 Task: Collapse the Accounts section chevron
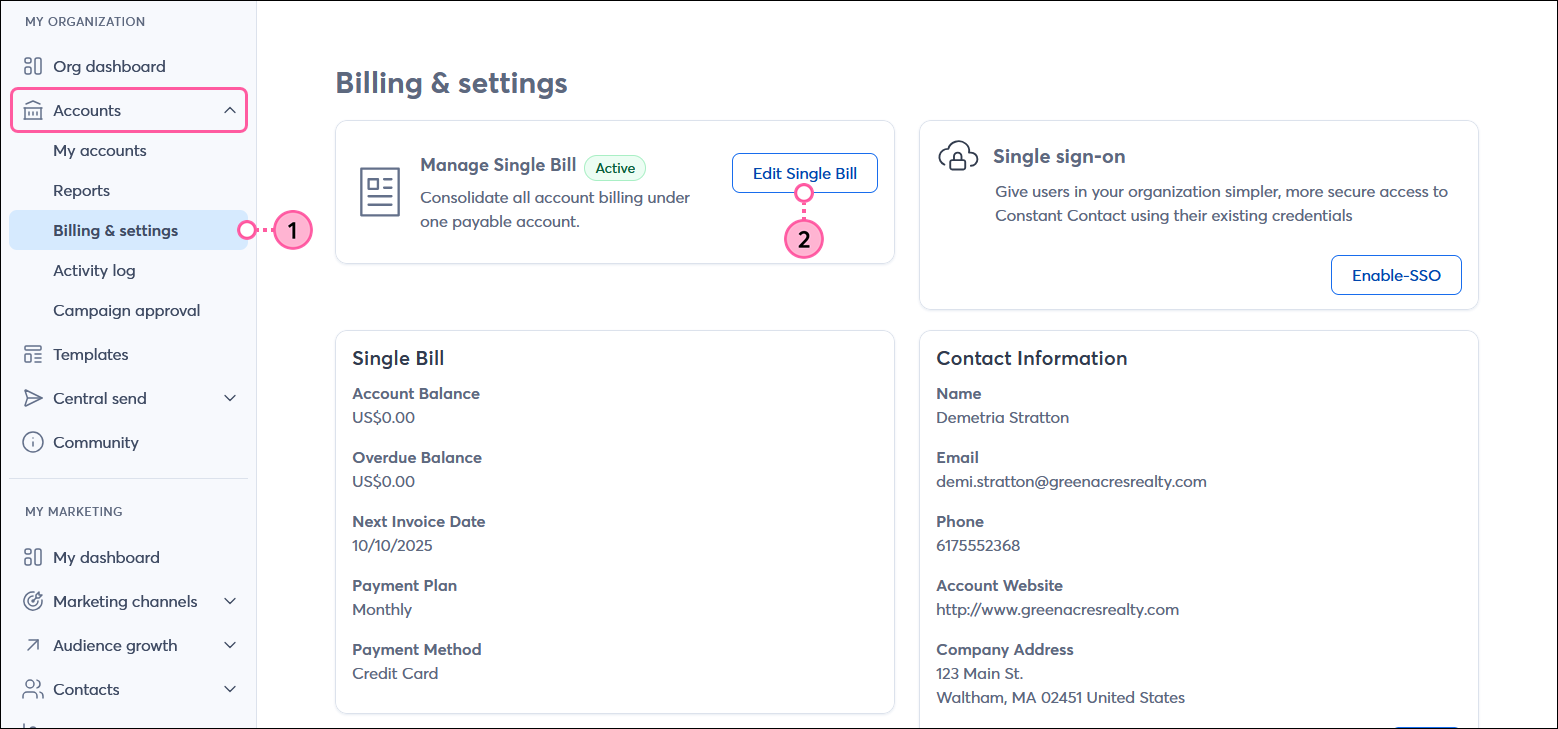[230, 110]
